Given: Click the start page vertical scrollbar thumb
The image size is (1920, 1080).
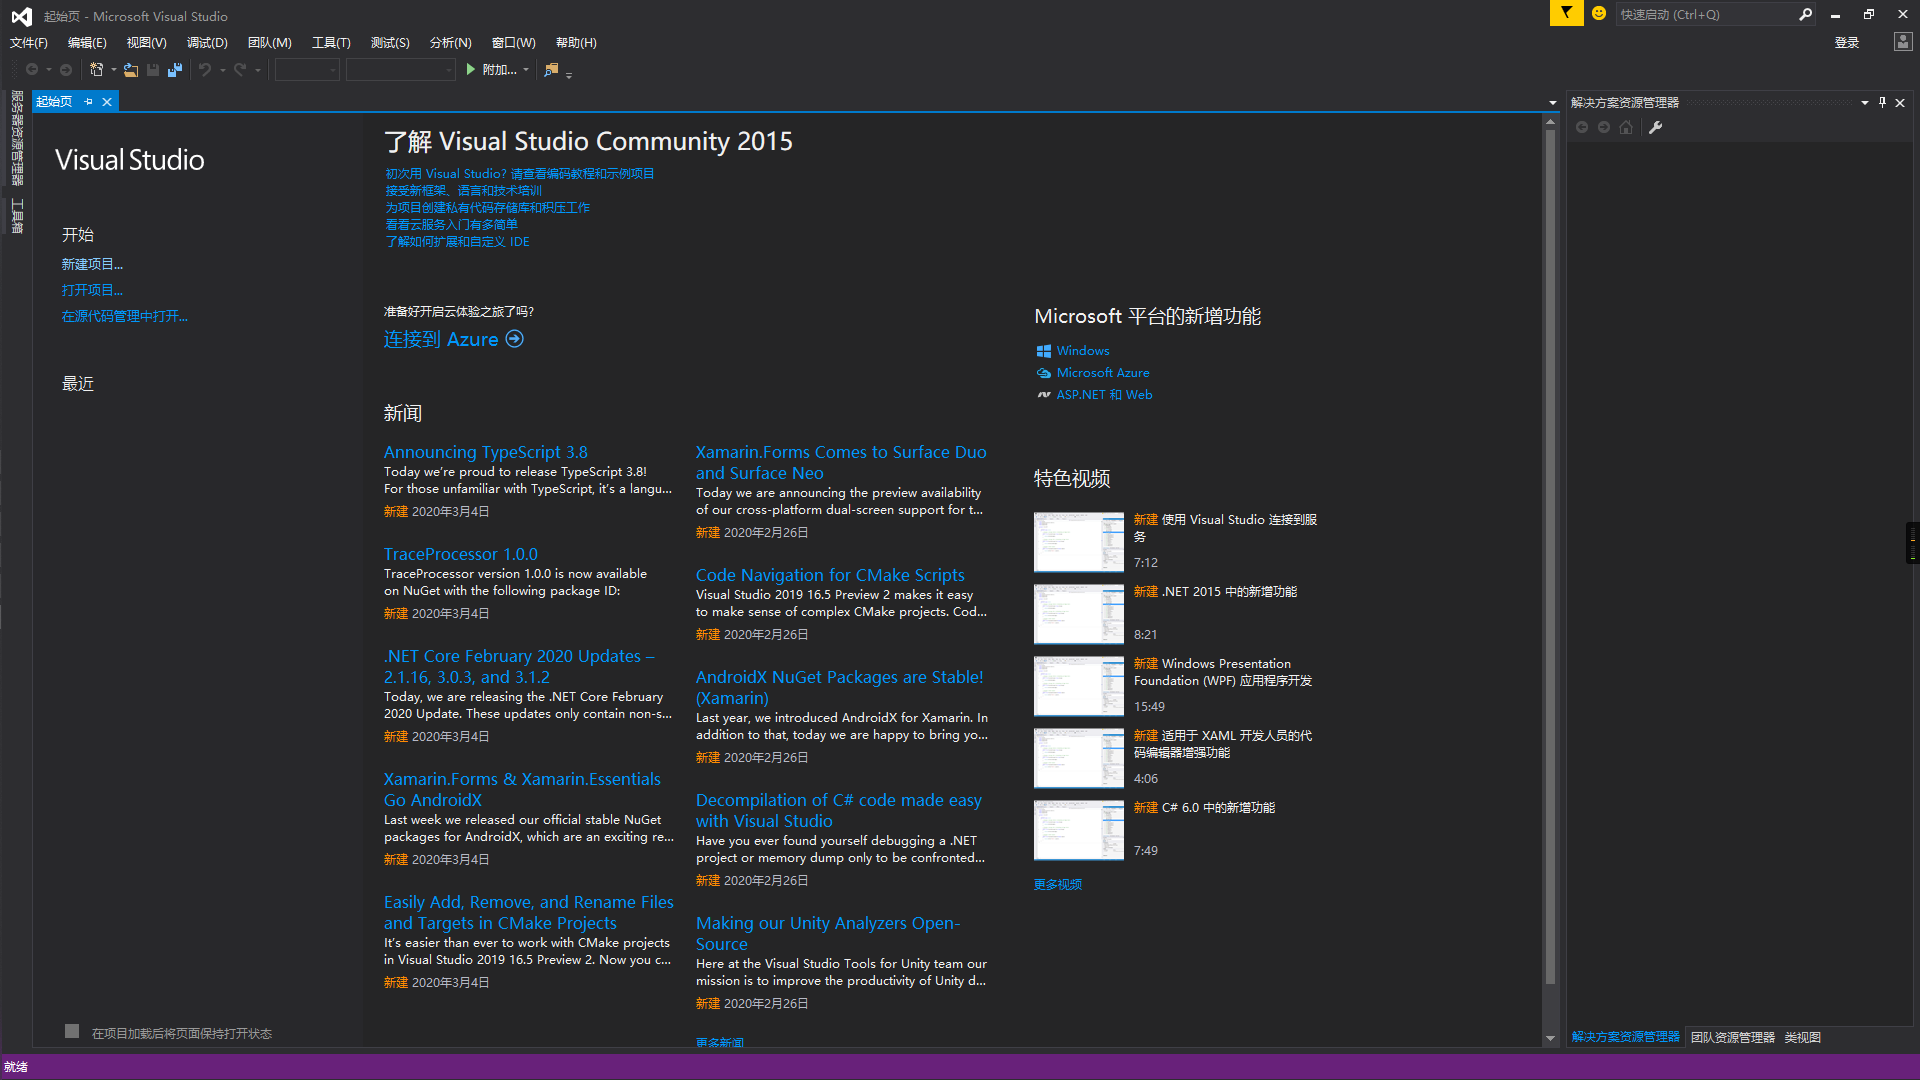Looking at the screenshot, I should coord(1550,555).
